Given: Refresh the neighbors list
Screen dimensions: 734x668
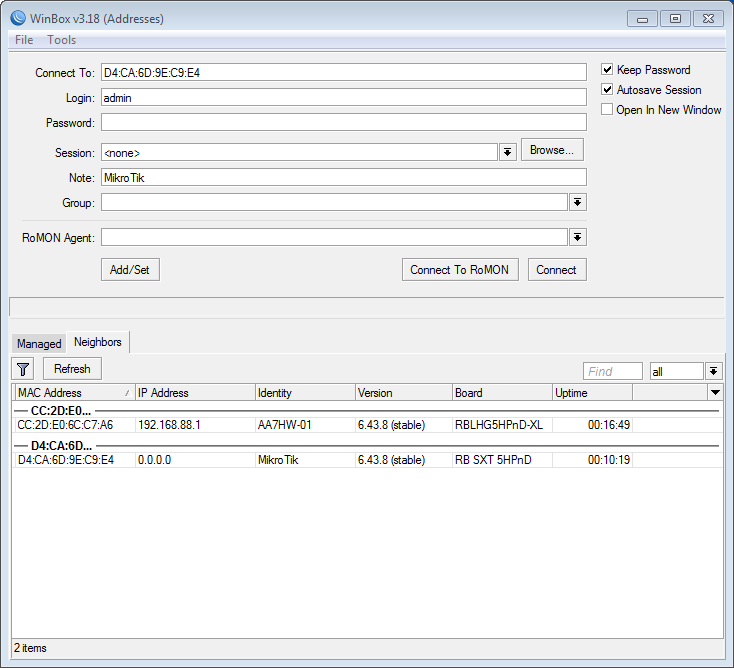Looking at the screenshot, I should [x=72, y=369].
